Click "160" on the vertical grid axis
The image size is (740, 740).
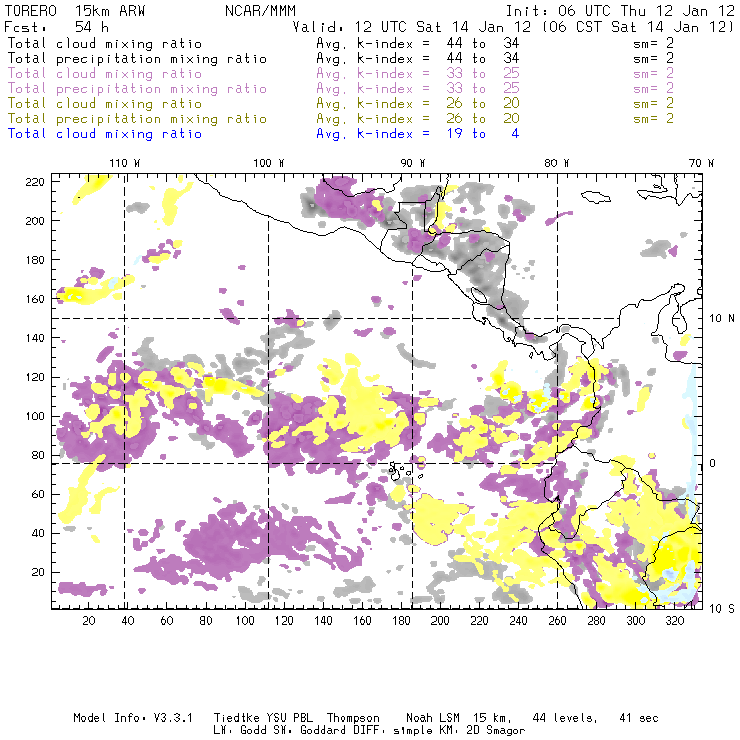(35, 299)
